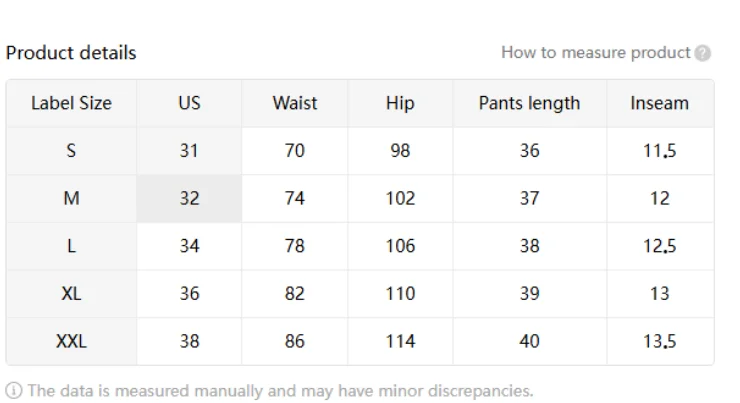Click the US size 38 cell
The image size is (740, 403).
(x=189, y=341)
